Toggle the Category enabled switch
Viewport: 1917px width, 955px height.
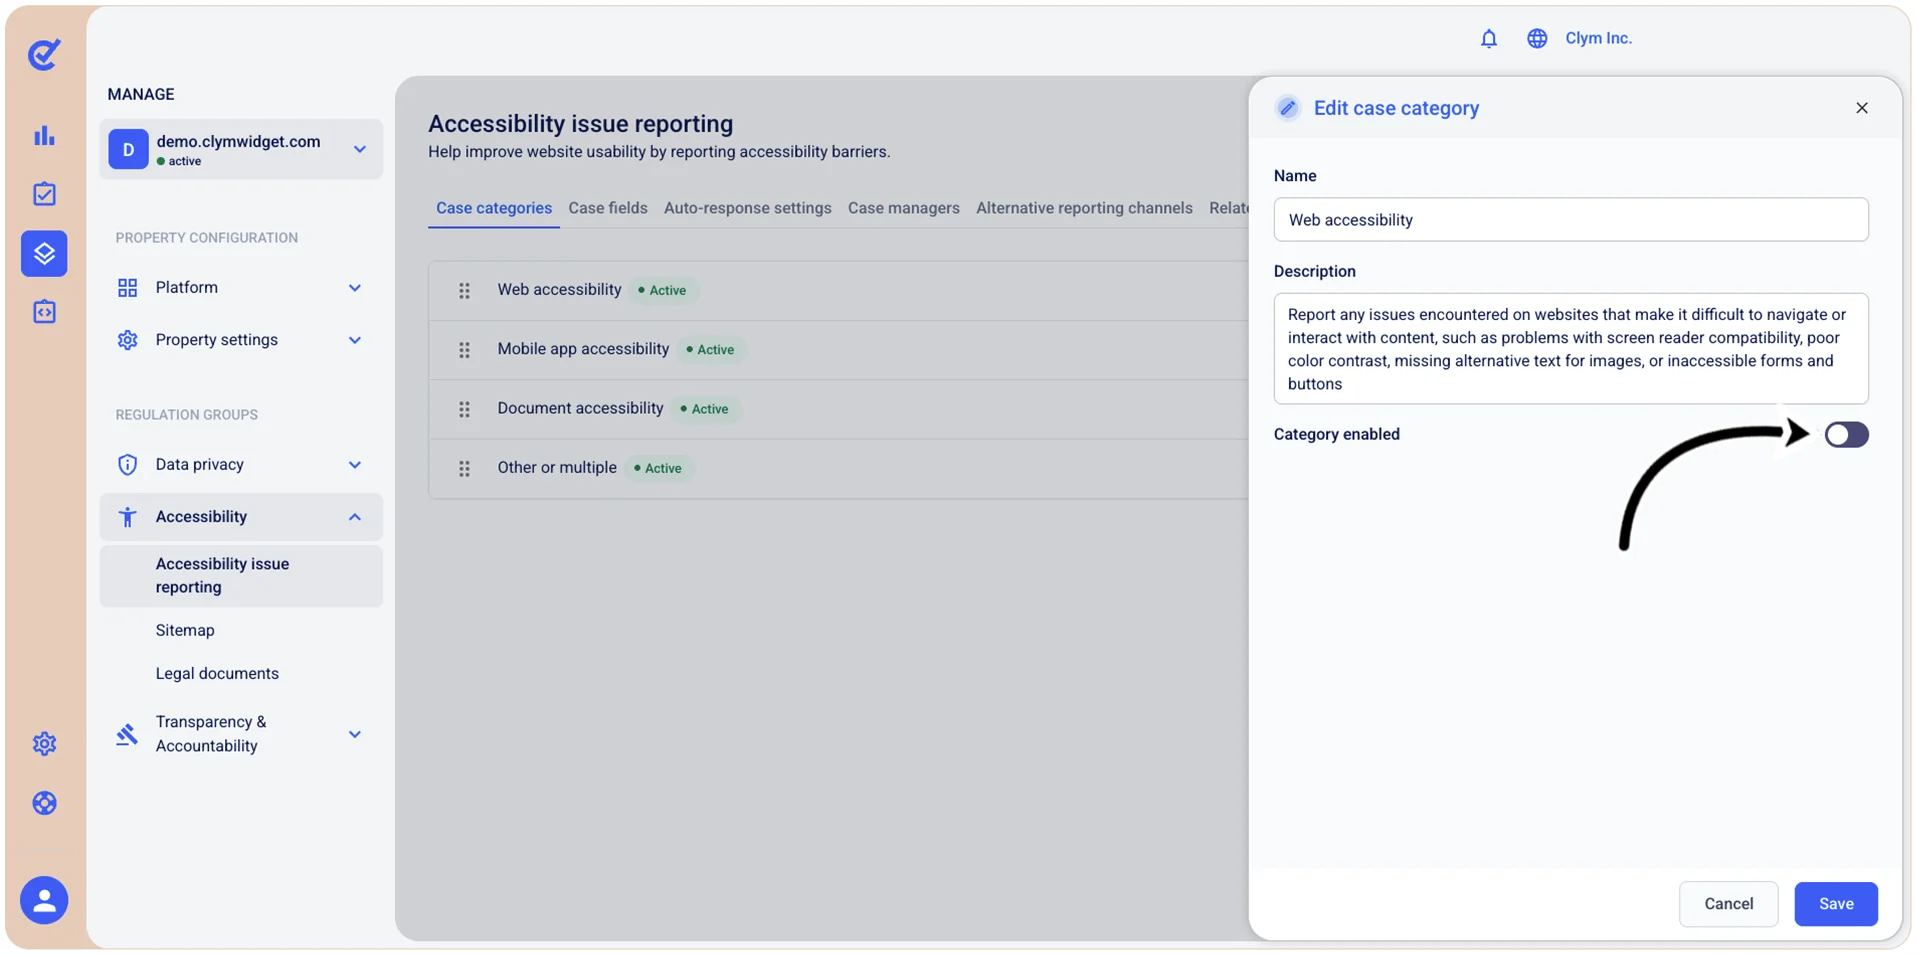click(x=1846, y=434)
